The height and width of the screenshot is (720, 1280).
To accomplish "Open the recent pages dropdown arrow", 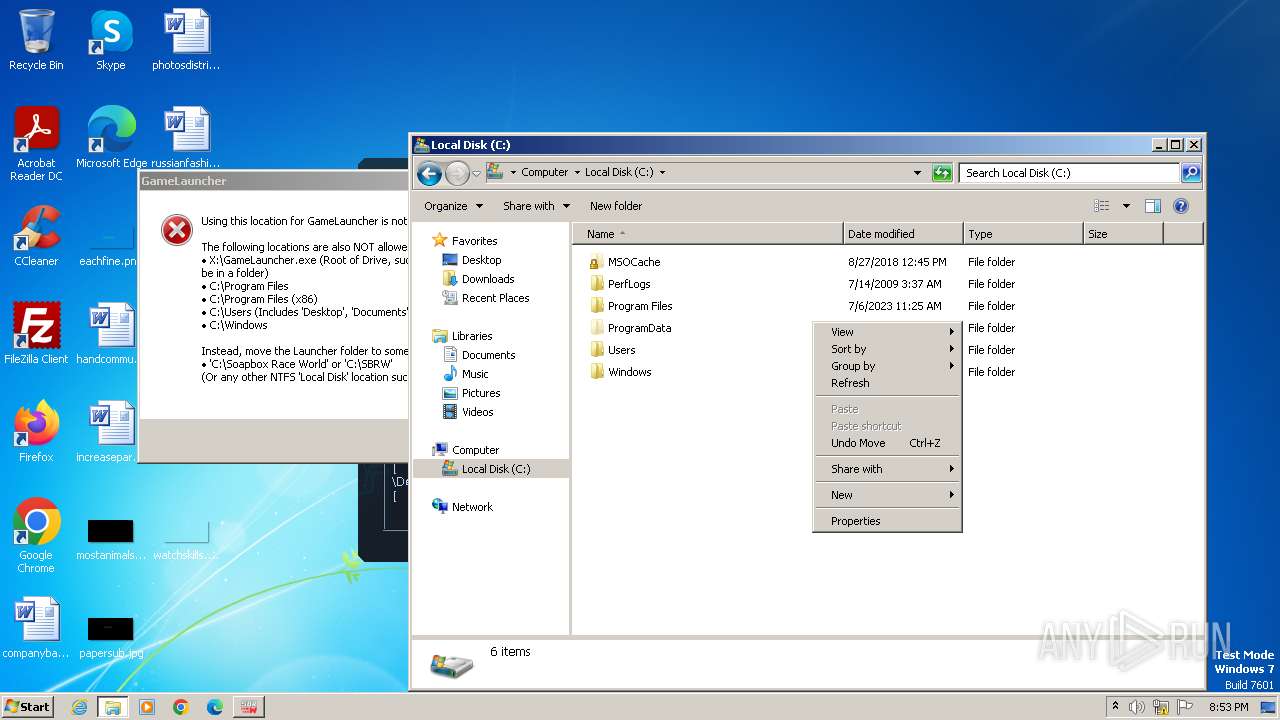I will (x=476, y=173).
